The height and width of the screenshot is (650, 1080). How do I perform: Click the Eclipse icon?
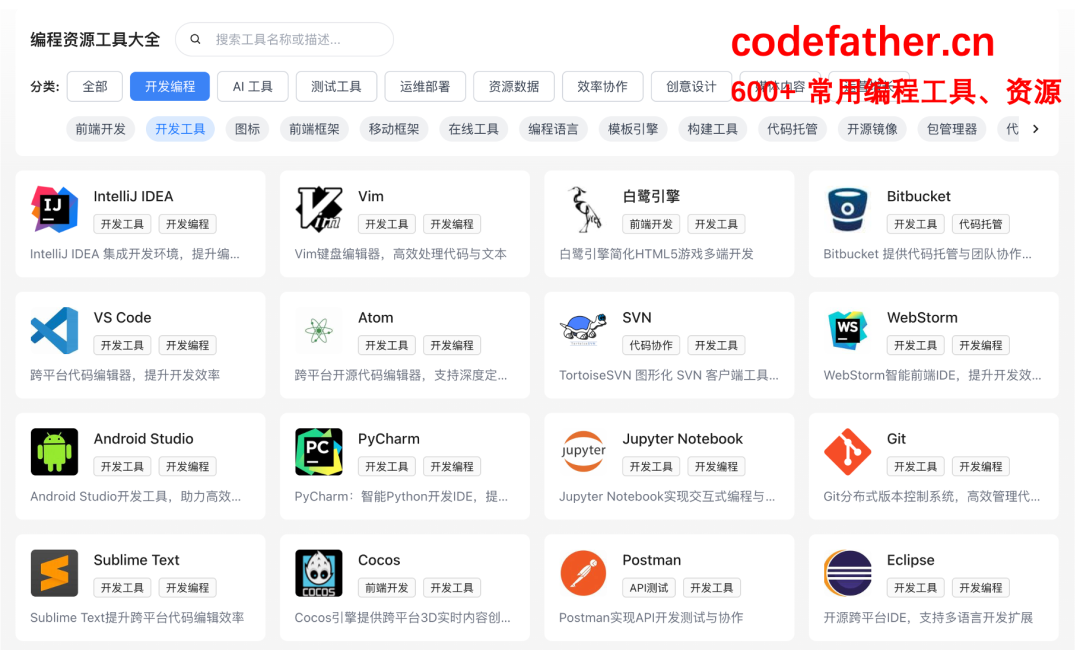click(x=847, y=573)
